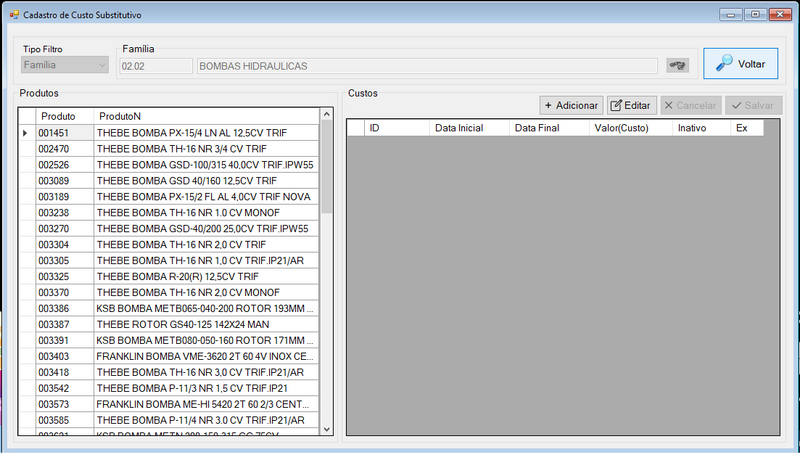This screenshot has width=800, height=460.
Task: Select product code 003418
Action: (x=65, y=372)
